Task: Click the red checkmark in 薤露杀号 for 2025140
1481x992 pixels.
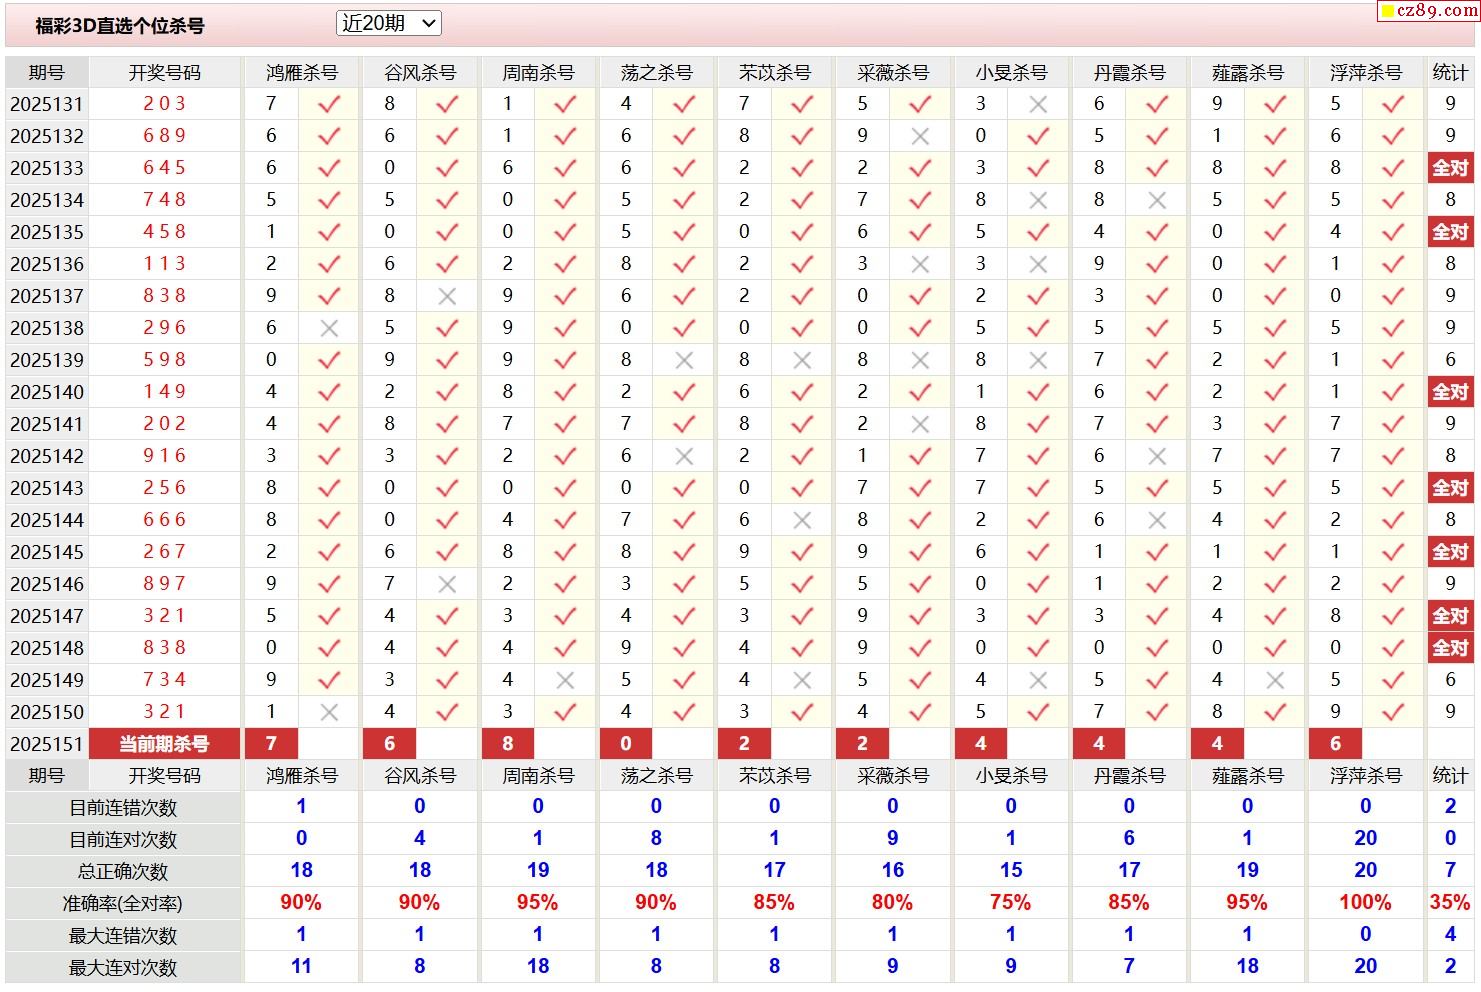Action: (1275, 392)
